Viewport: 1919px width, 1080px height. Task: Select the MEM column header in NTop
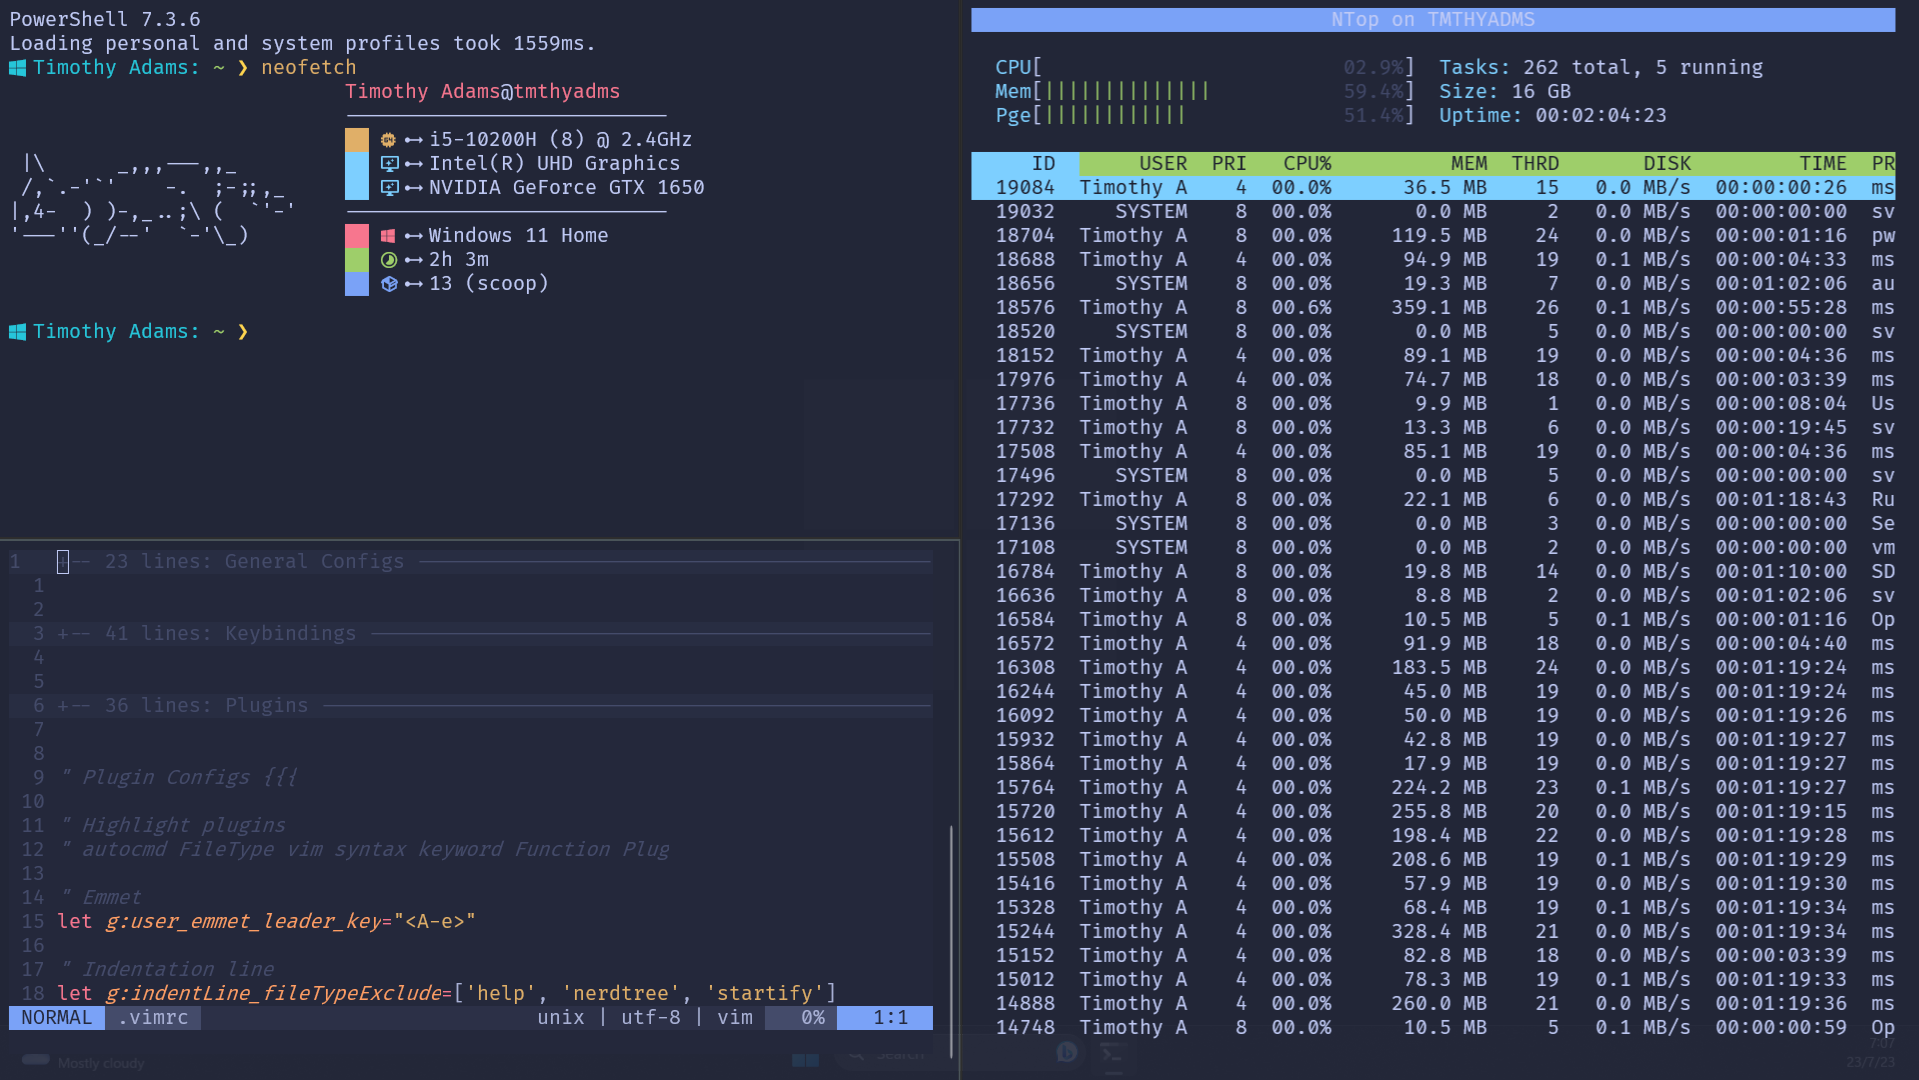coord(1469,163)
